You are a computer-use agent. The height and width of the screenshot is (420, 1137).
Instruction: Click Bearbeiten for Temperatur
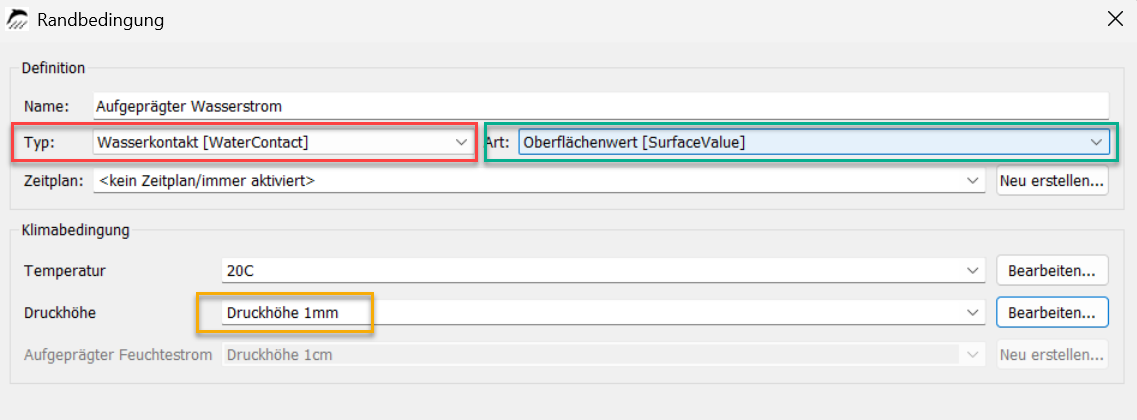[x=1052, y=271]
